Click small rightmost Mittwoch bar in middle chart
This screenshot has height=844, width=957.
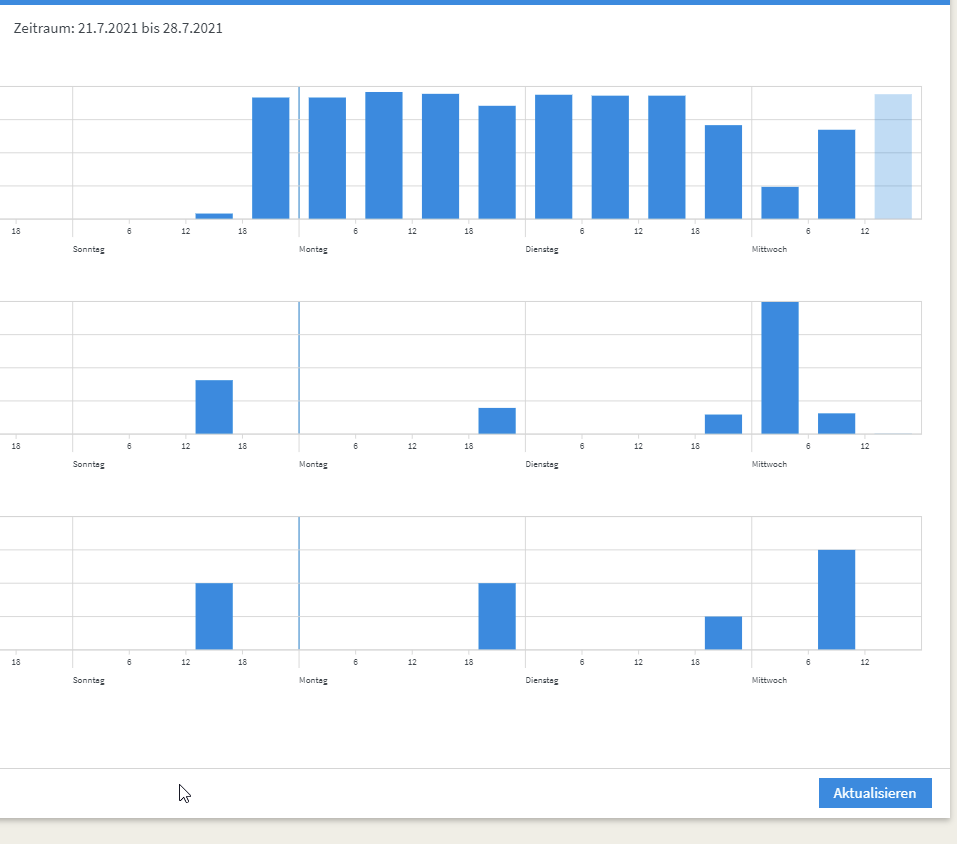click(x=836, y=424)
